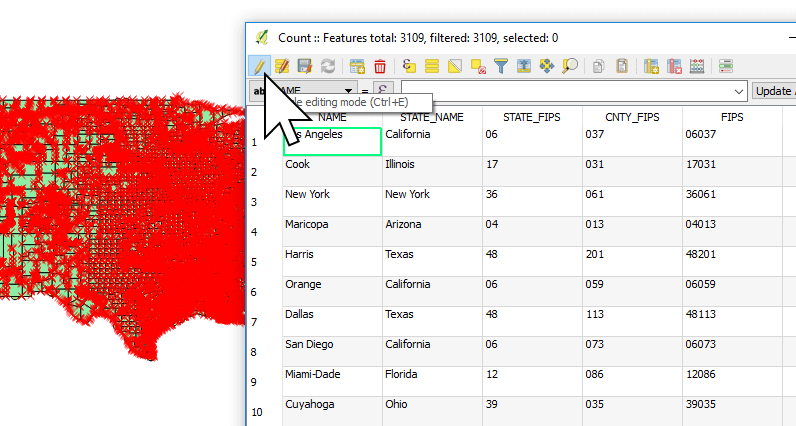Image resolution: width=796 pixels, height=426 pixels.
Task: Click the 'Cook' name cell
Action: [332, 172]
